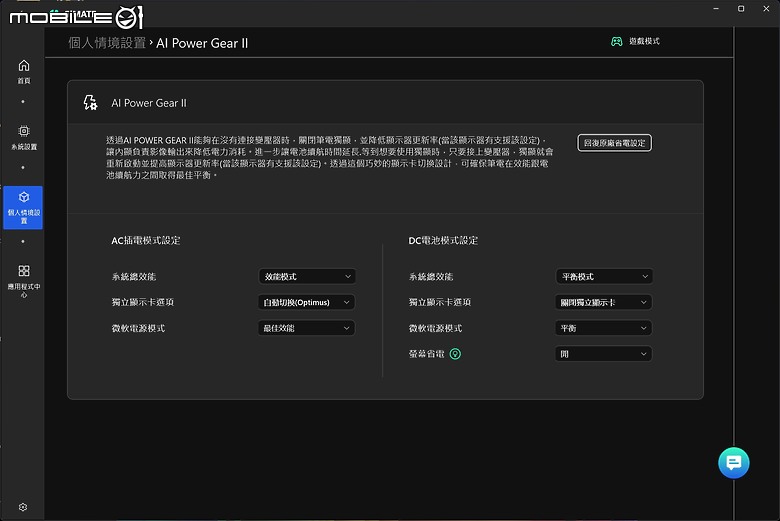Click the 螢幕省電 label
The width and height of the screenshot is (780, 521).
[x=426, y=354]
